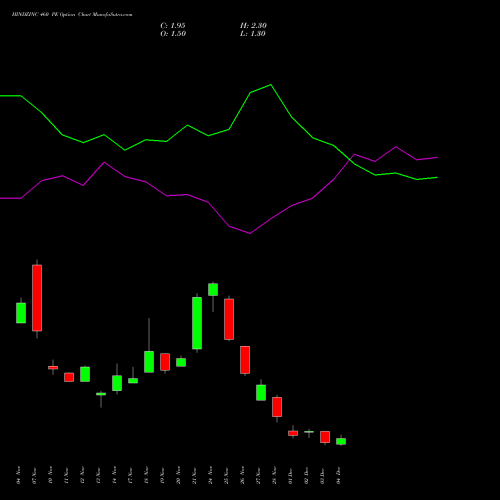
Task: Click the 21 Nov date label
Action: pos(194,476)
